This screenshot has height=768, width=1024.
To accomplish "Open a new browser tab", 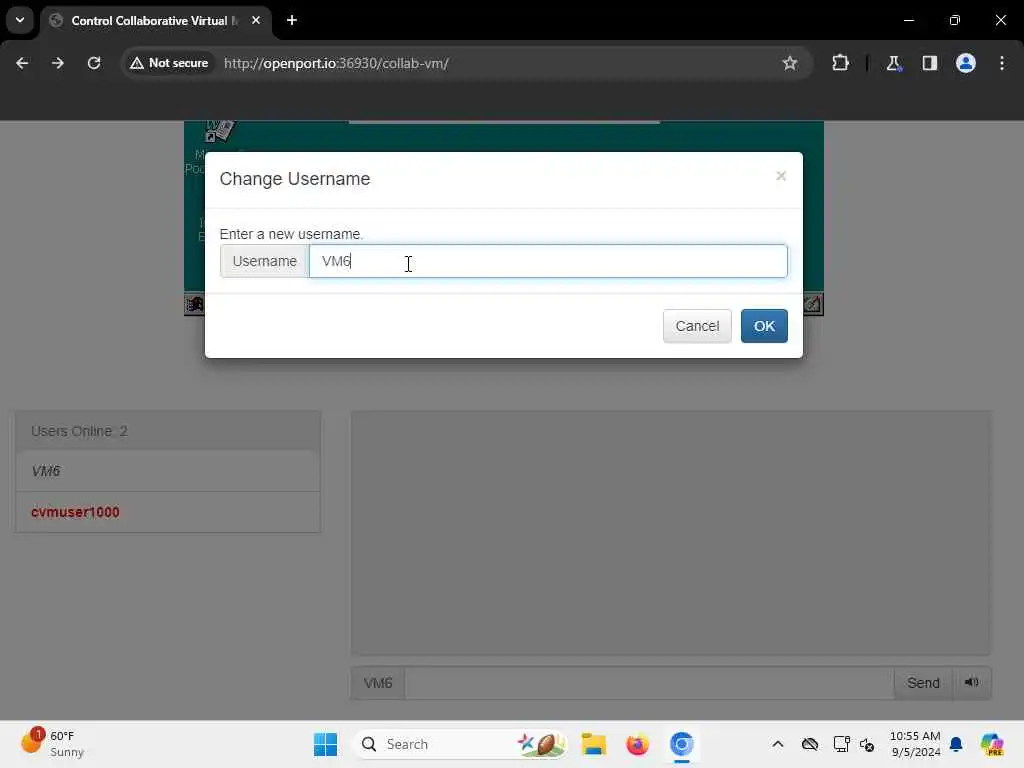I will 292,20.
